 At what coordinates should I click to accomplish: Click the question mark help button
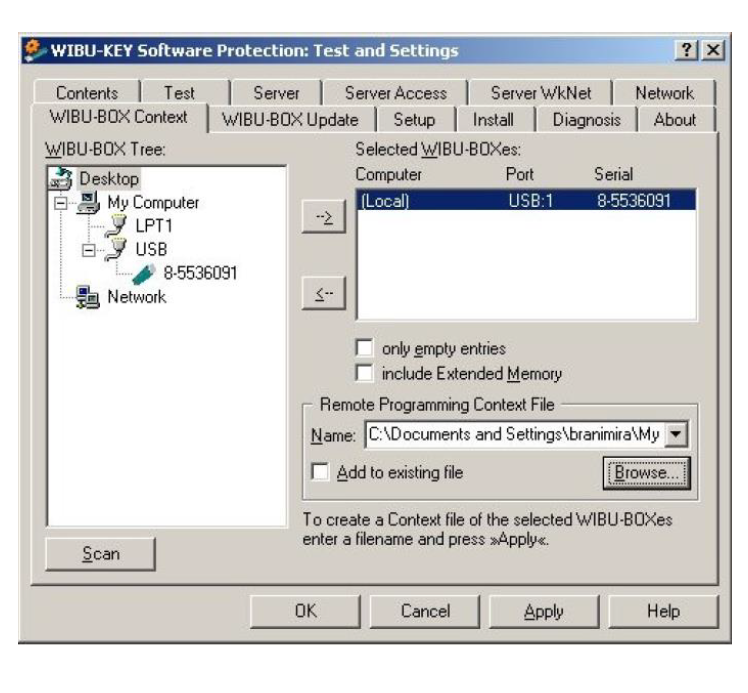(x=686, y=50)
